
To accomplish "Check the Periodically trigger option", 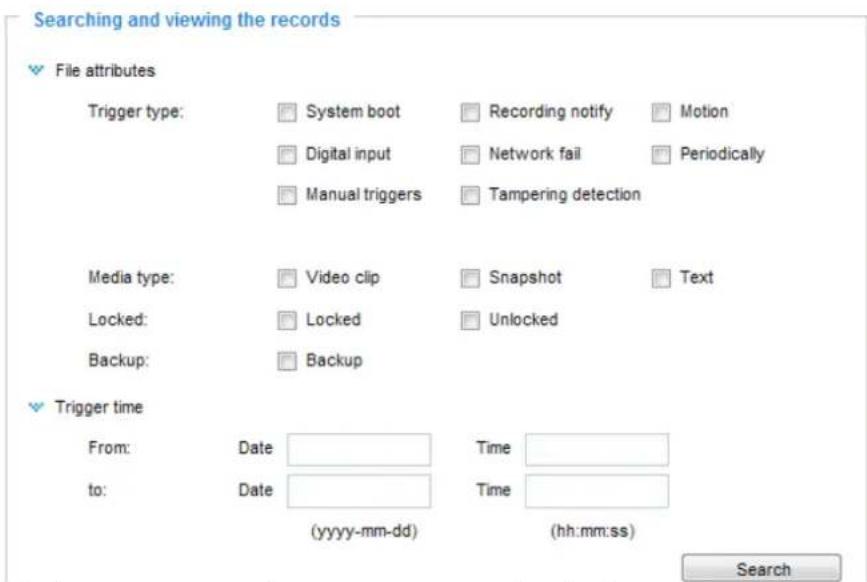I will pos(661,155).
